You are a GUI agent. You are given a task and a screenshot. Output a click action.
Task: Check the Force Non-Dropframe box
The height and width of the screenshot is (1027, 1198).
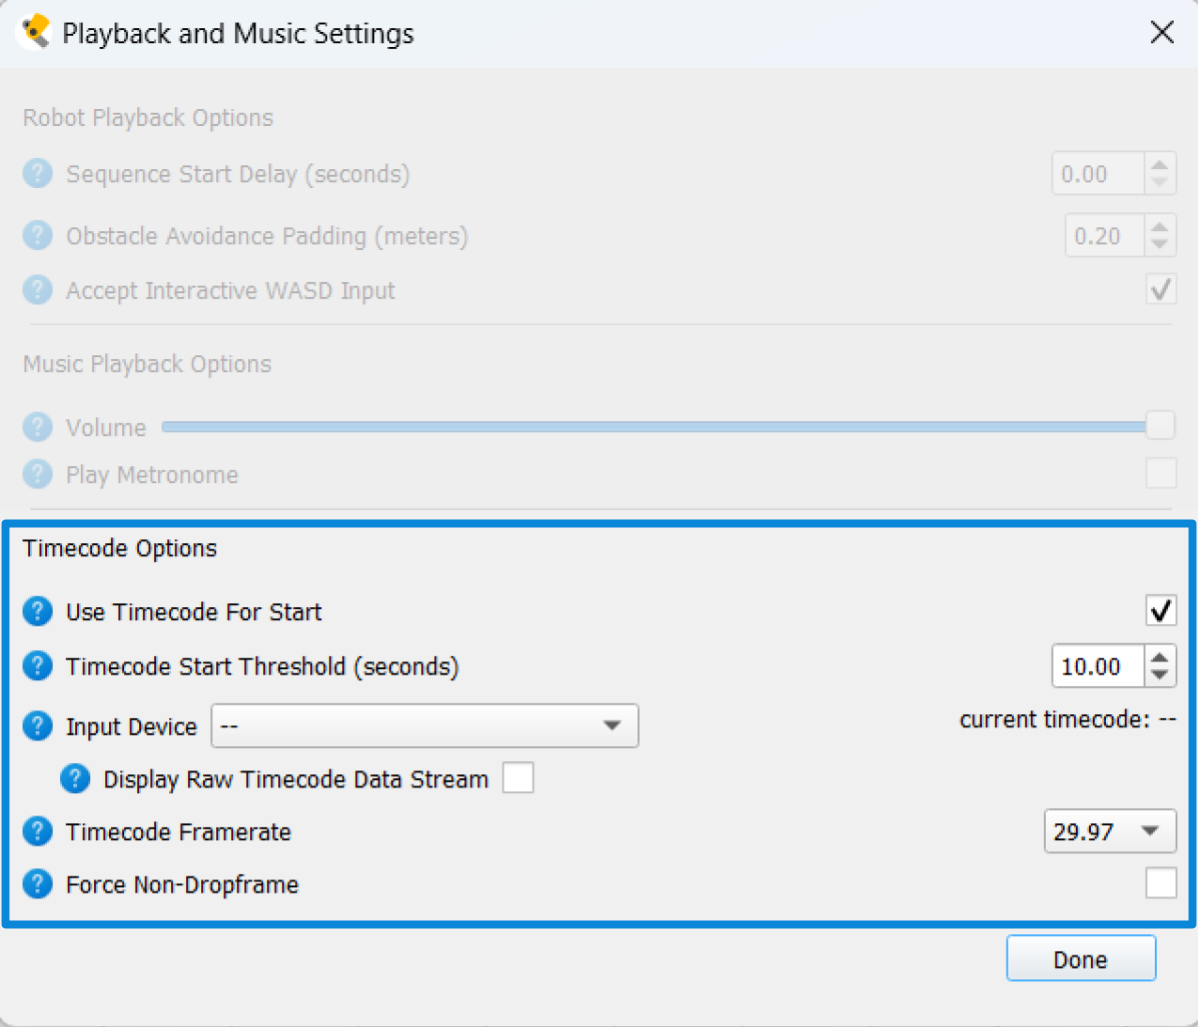pos(1160,883)
